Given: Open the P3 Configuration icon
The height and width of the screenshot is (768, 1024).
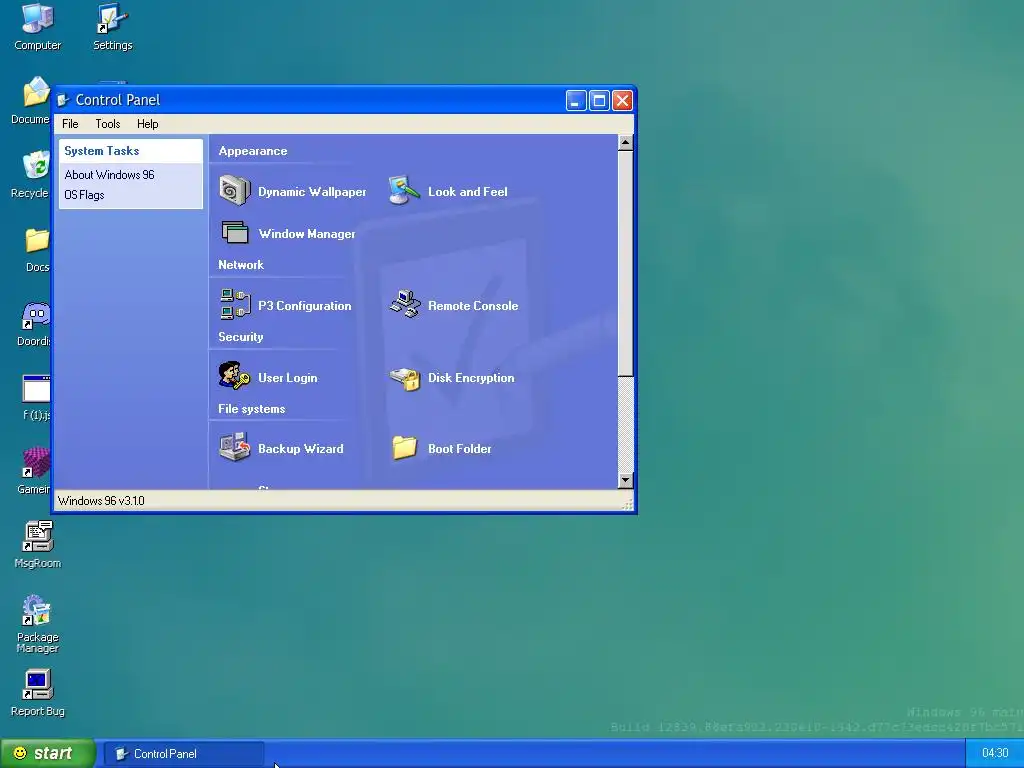Looking at the screenshot, I should coord(235,304).
